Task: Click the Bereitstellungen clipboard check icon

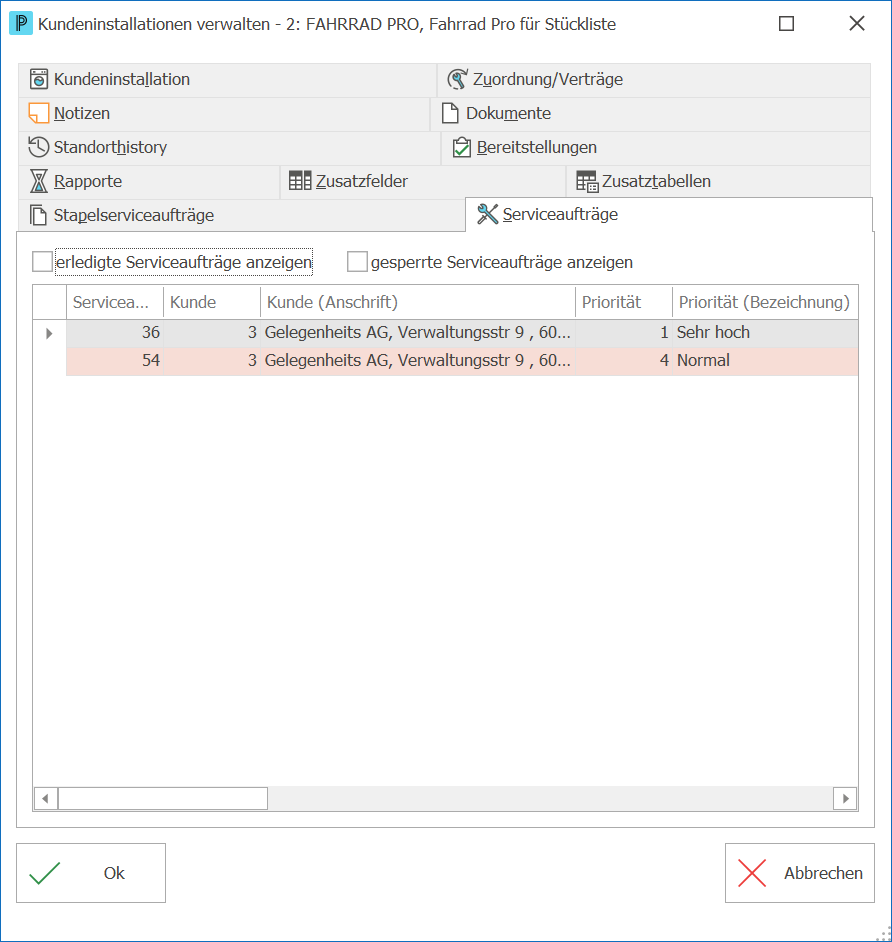Action: click(461, 147)
